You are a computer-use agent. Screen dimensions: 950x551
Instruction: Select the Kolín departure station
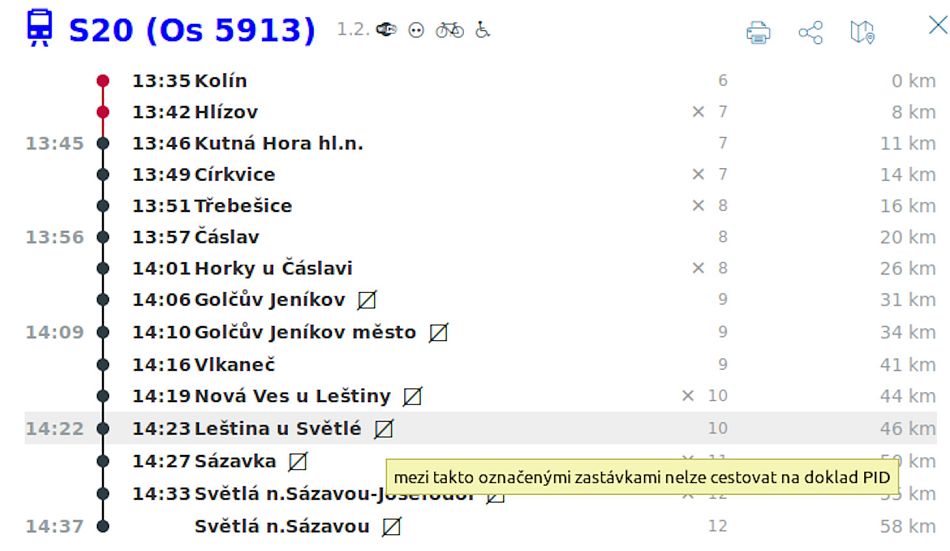click(x=220, y=81)
